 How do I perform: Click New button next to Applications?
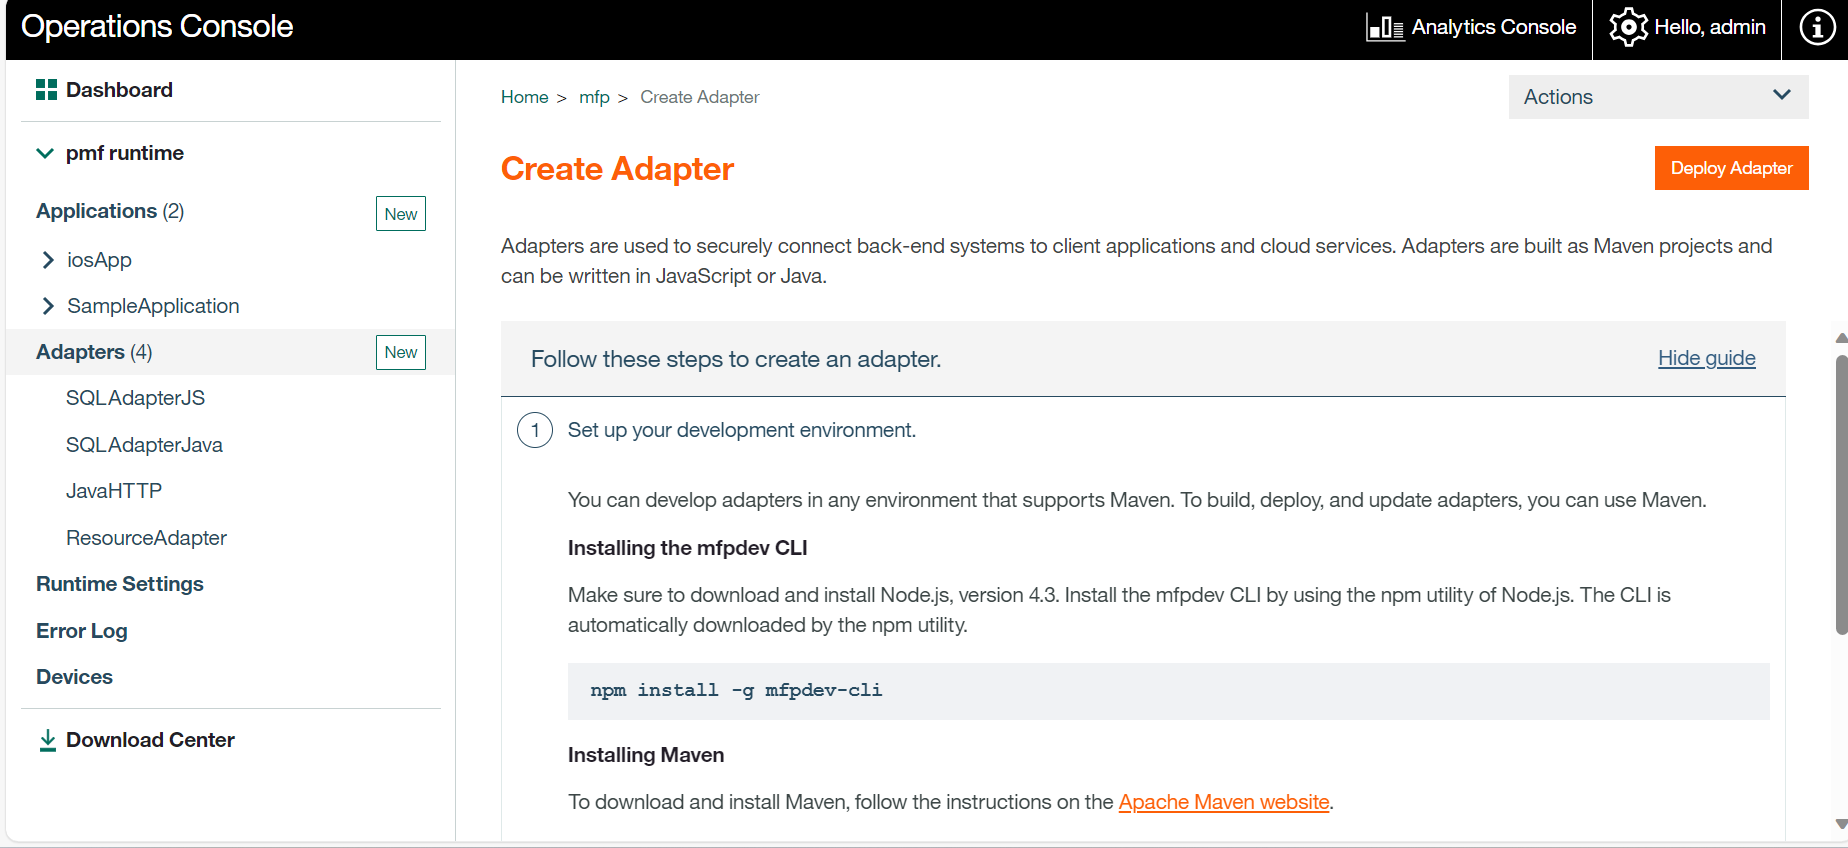coord(400,214)
